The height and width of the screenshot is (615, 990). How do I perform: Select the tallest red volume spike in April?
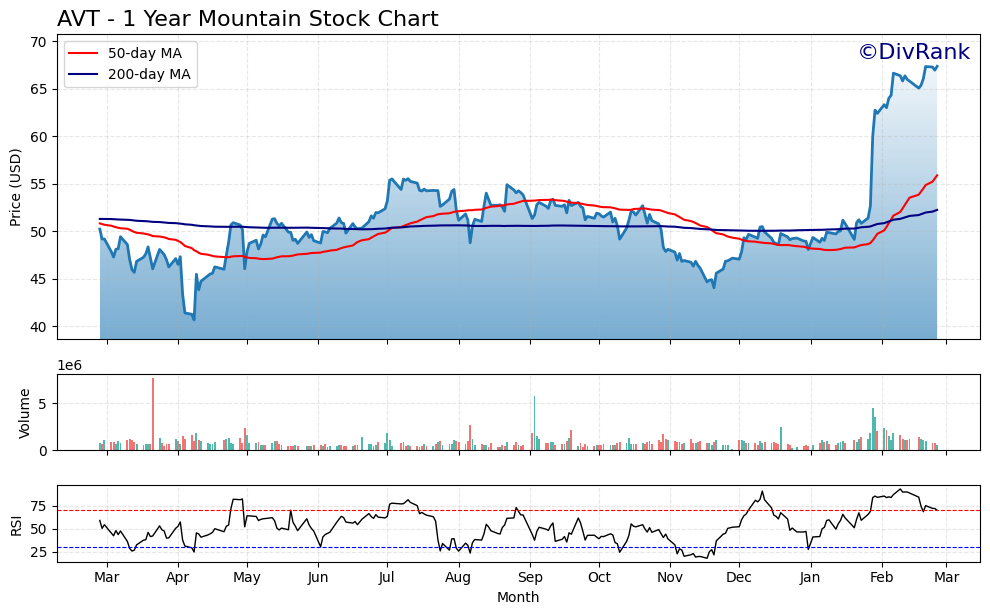(152, 410)
